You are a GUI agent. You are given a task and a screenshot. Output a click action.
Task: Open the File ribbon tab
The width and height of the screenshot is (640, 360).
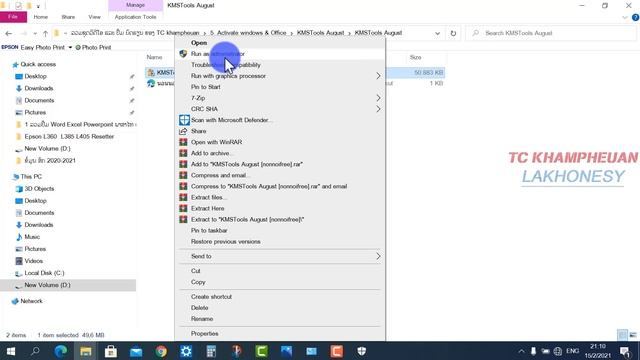[13, 17]
